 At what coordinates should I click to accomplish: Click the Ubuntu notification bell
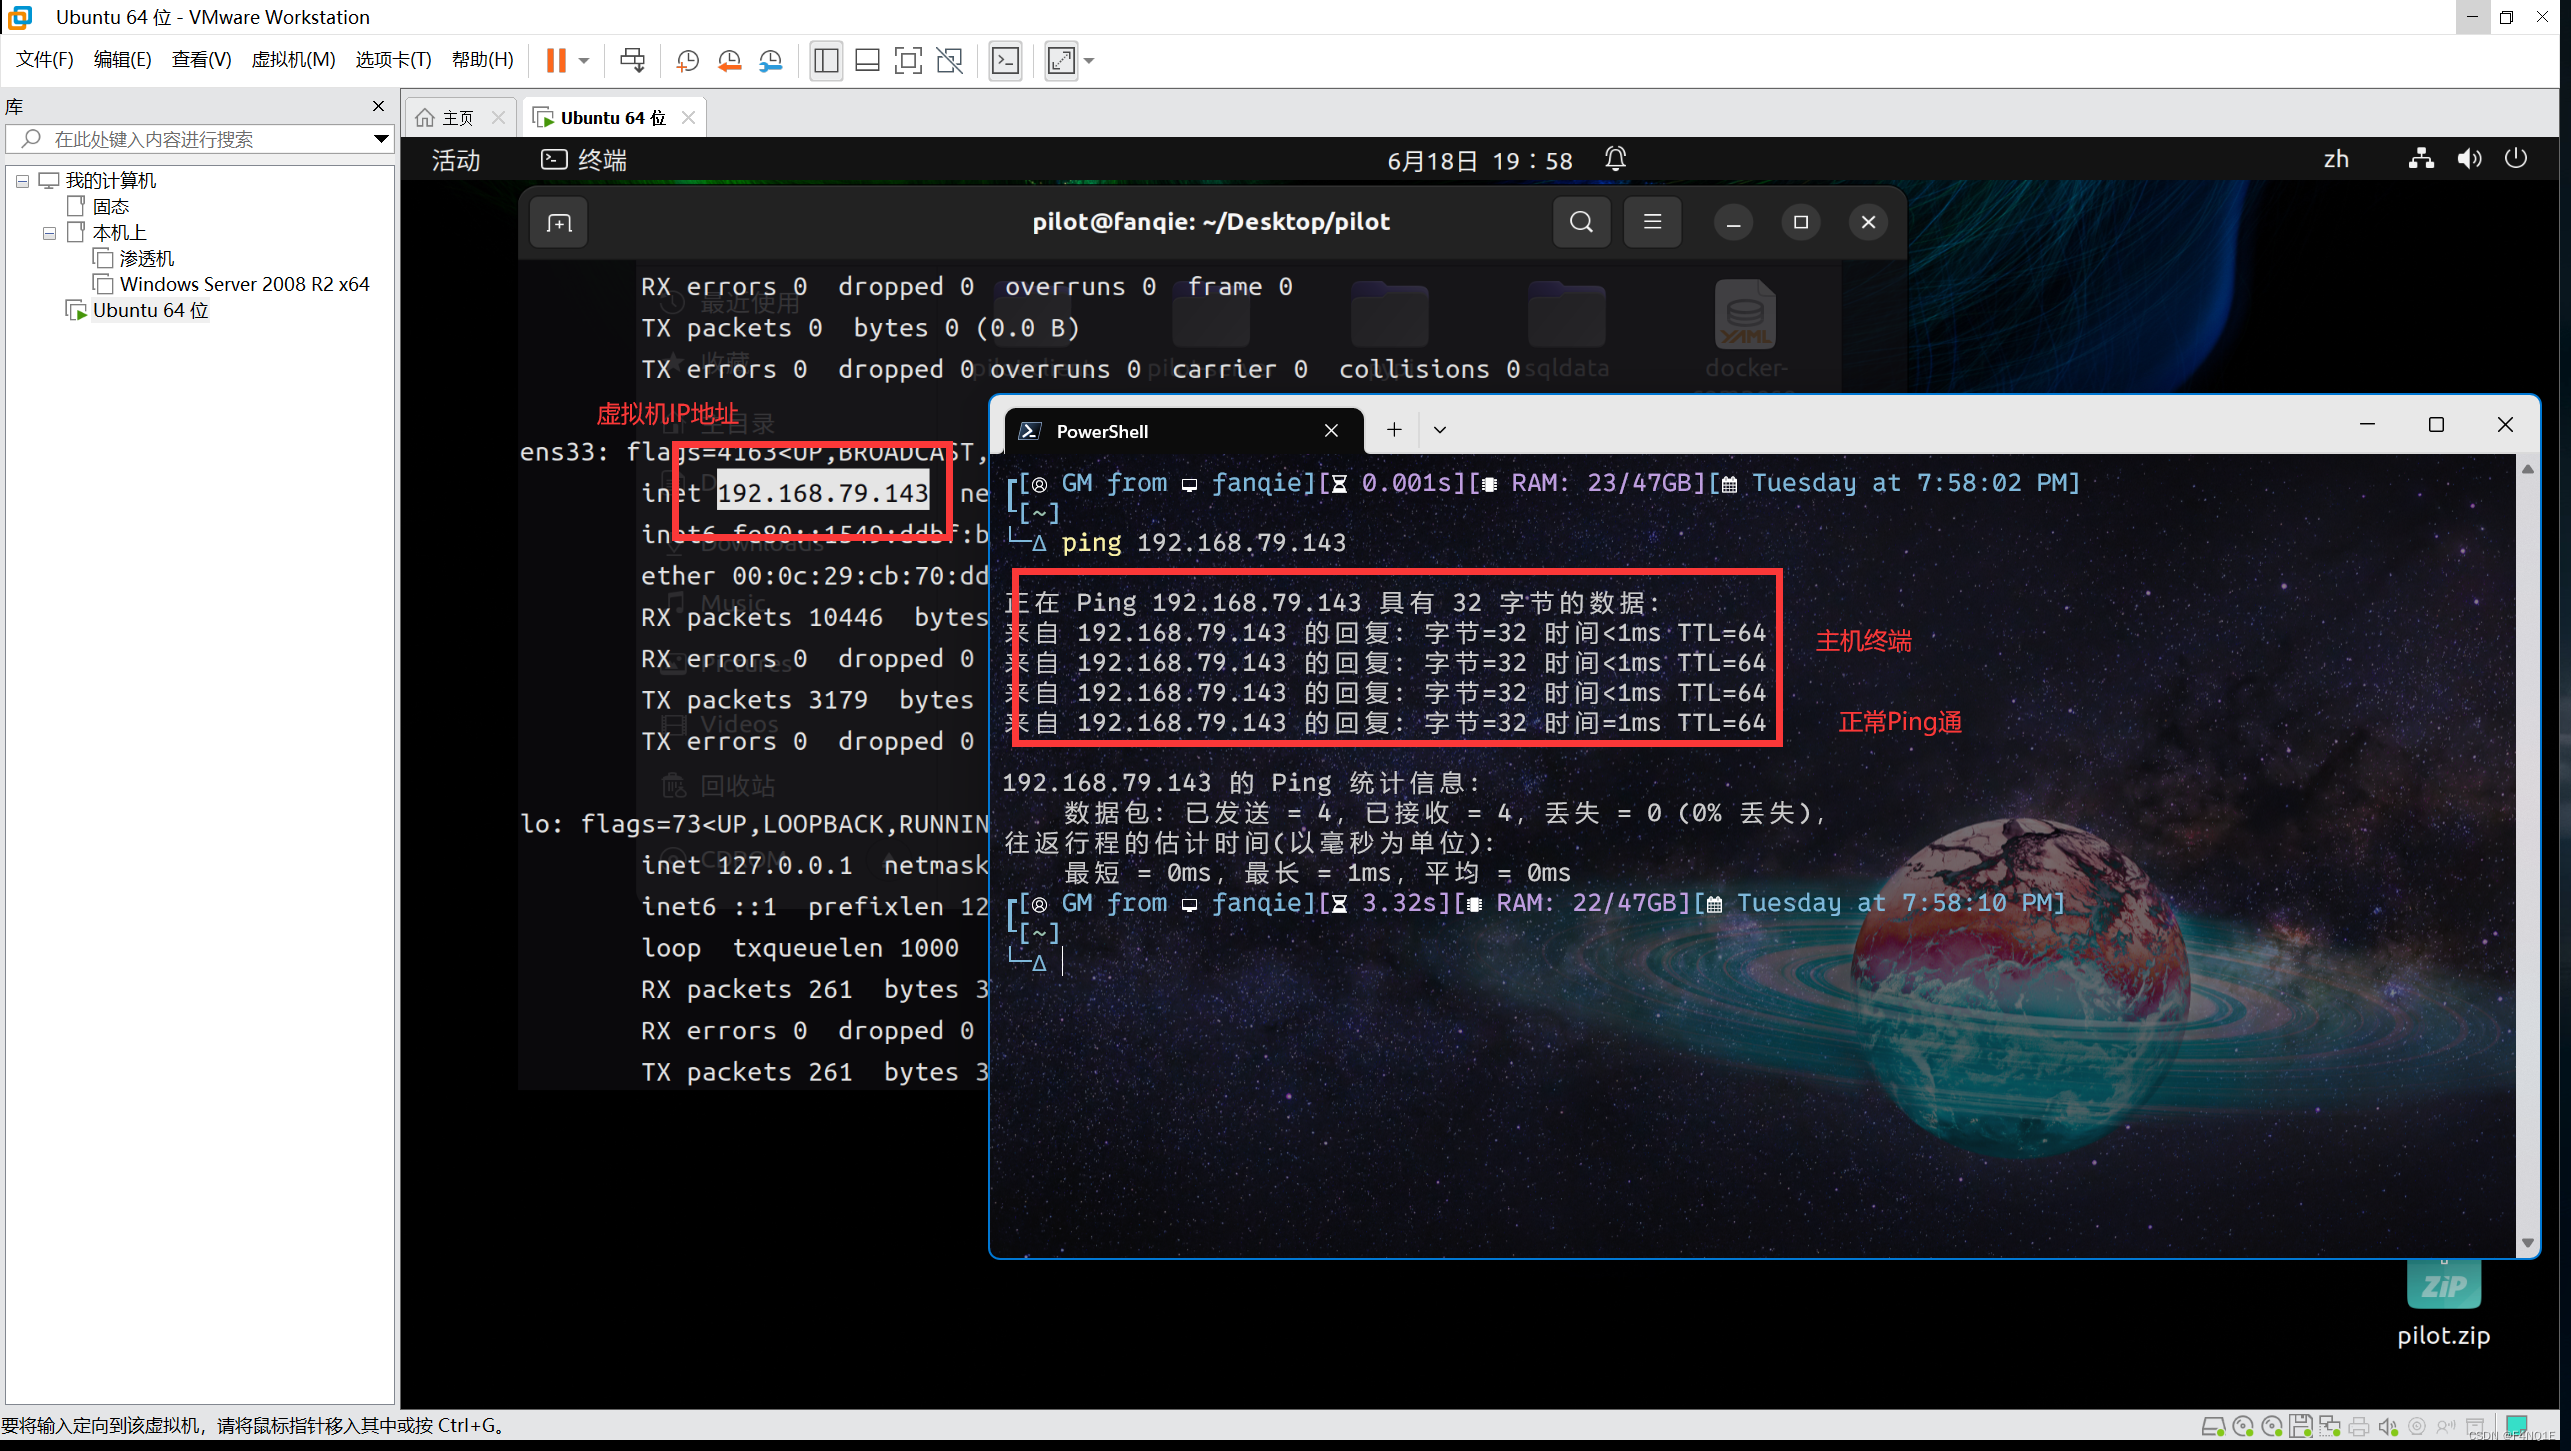1615,159
